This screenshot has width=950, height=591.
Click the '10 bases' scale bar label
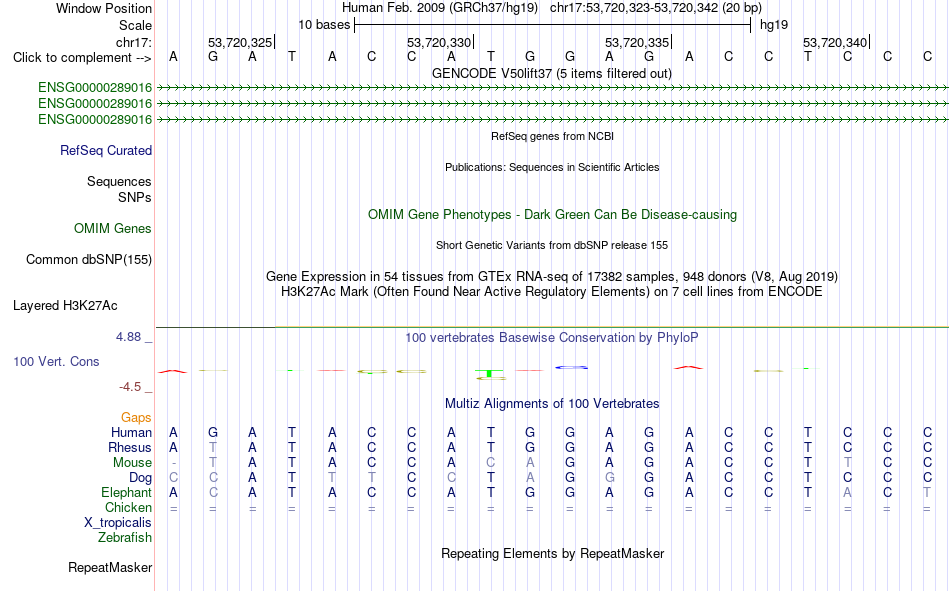(324, 25)
